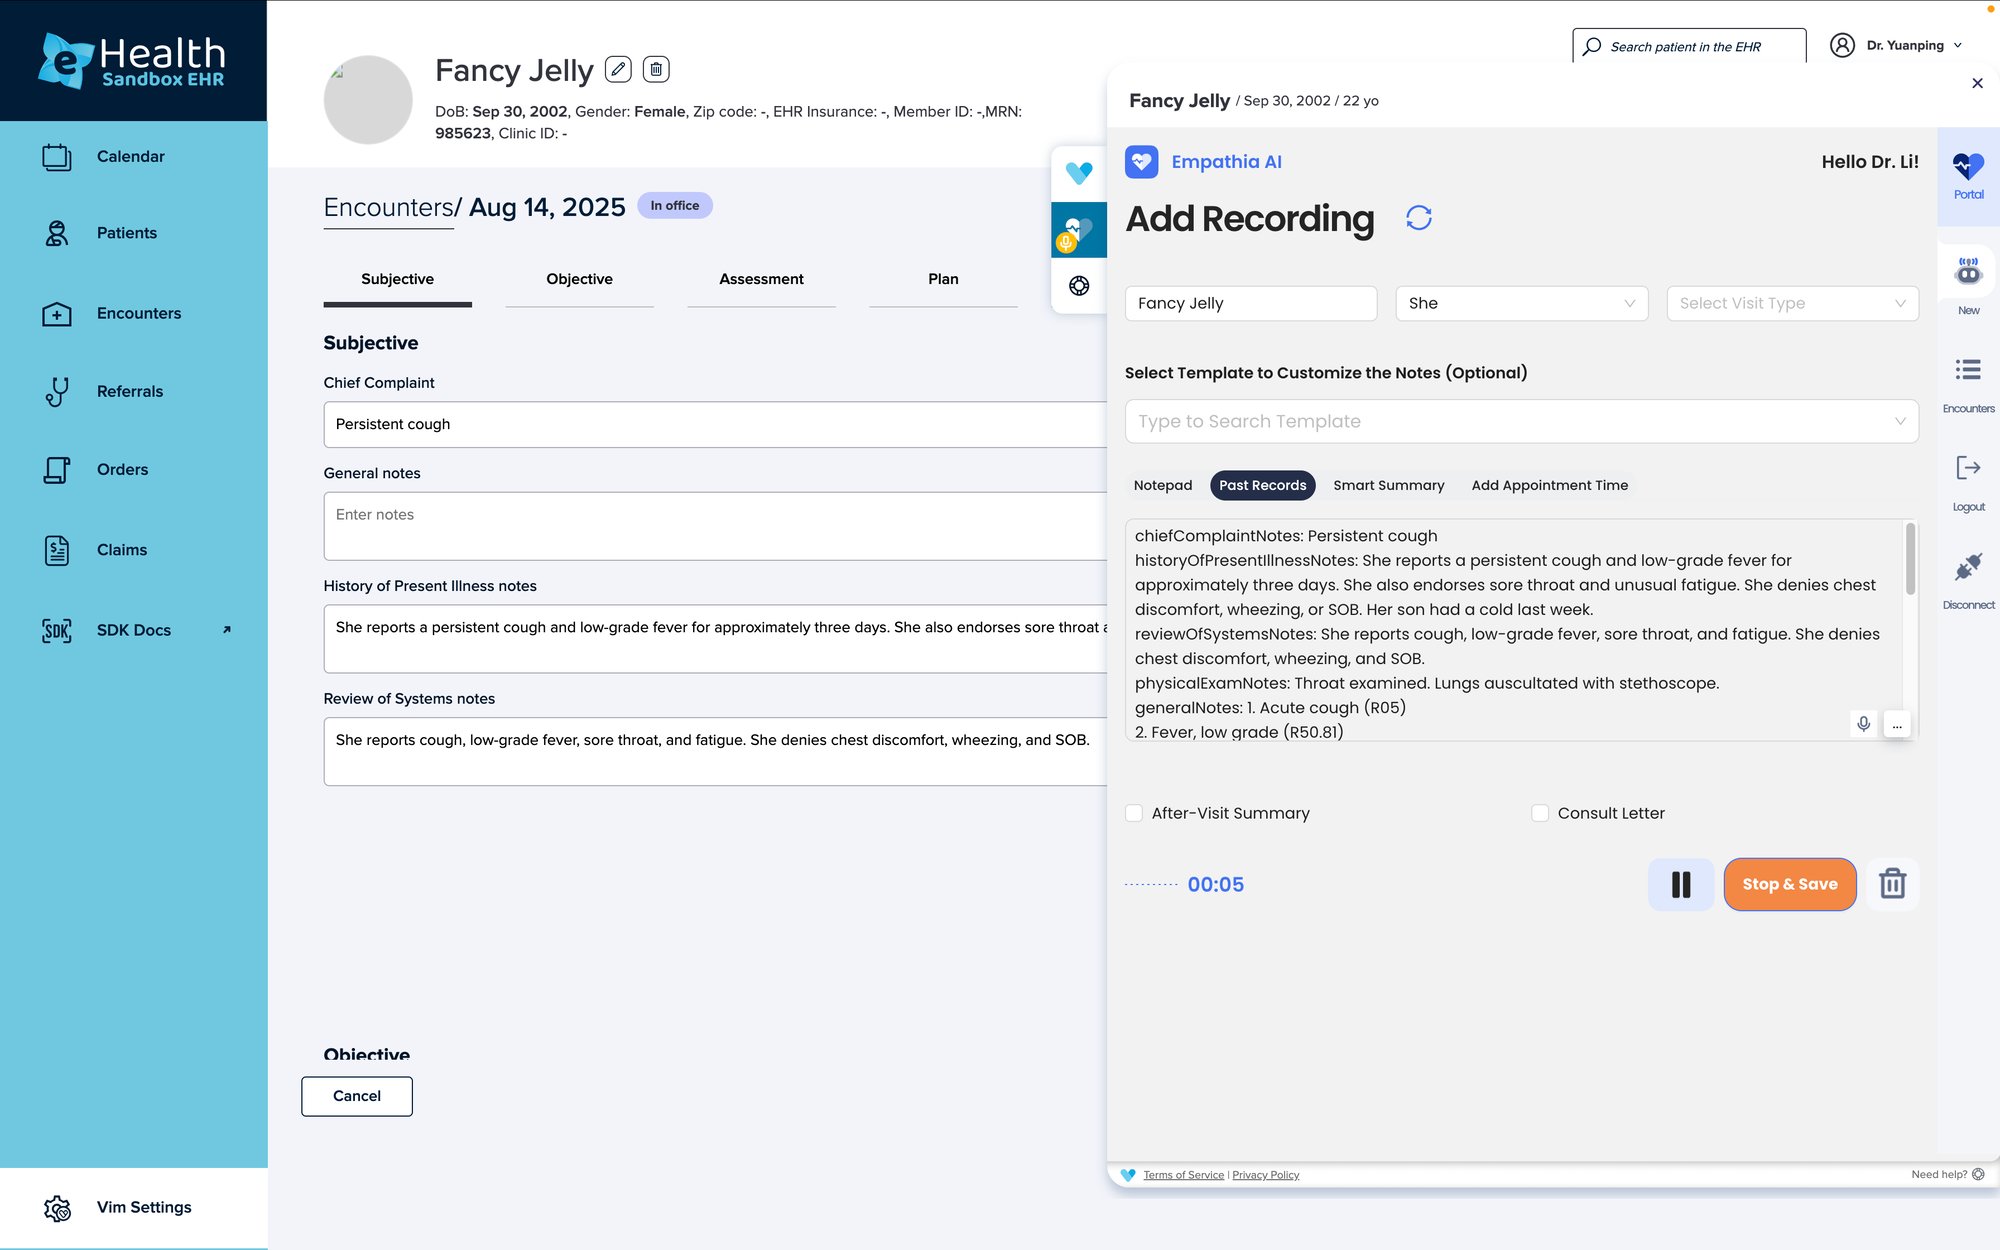The width and height of the screenshot is (2000, 1250).
Task: Enable the After-Visit Summary checkbox
Action: [1134, 813]
